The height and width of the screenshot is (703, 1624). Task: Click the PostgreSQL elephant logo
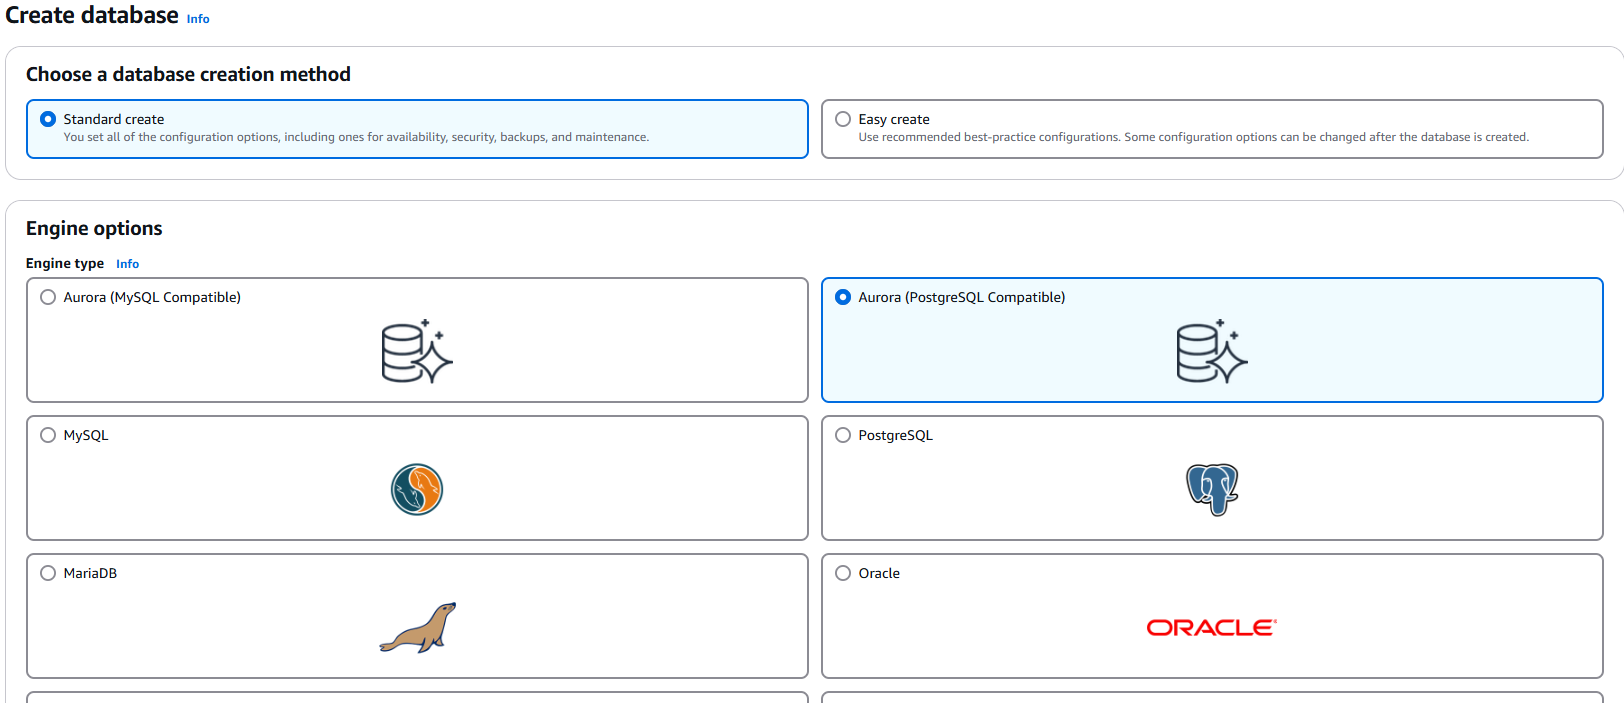[1212, 489]
